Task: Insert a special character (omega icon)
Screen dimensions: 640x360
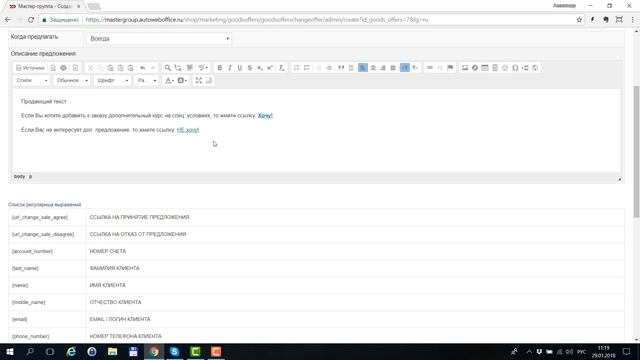Action: coord(515,68)
